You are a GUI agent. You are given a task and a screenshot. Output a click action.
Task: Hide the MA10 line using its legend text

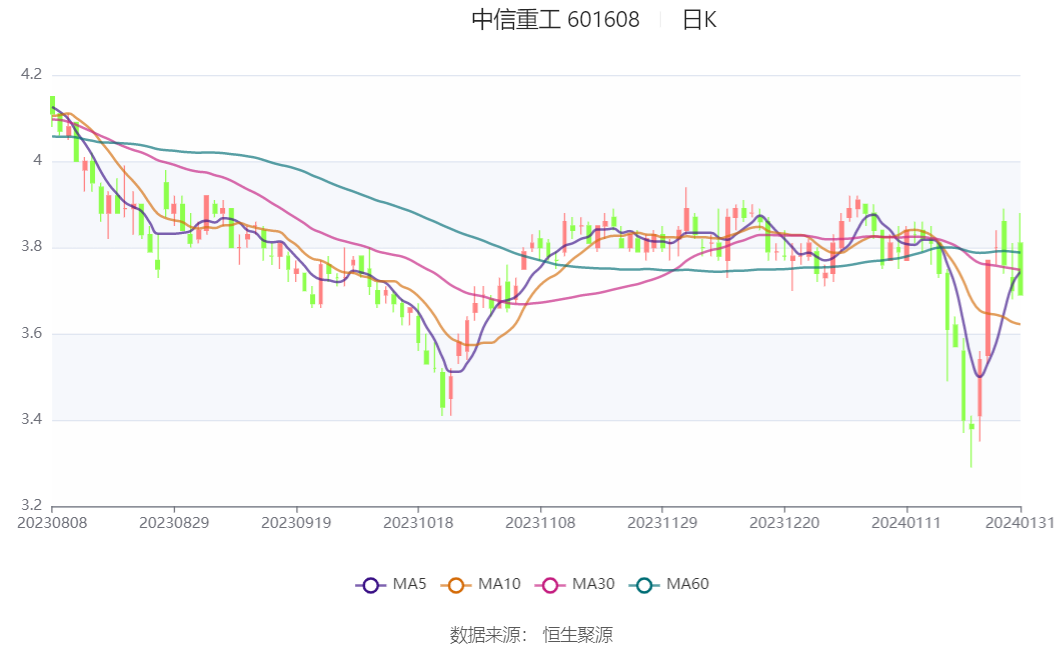pyautogui.click(x=498, y=585)
